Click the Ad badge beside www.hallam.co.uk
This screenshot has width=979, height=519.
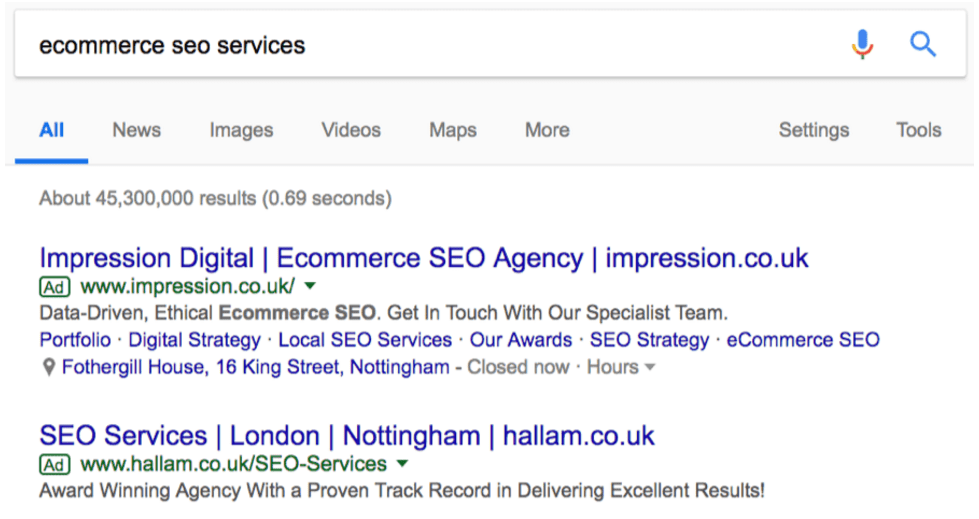click(x=55, y=464)
